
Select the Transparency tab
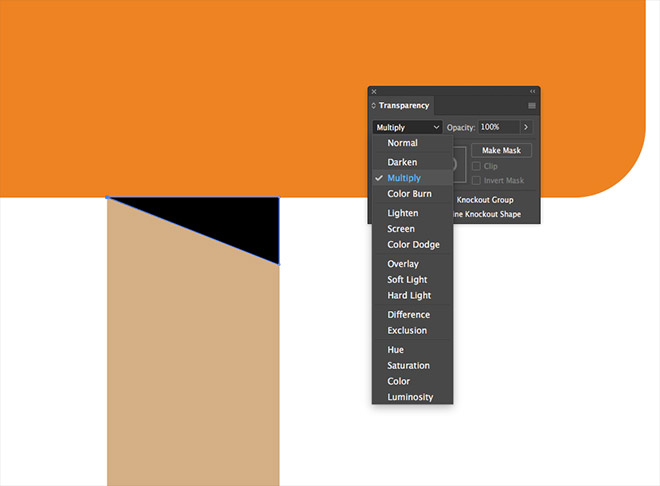click(x=404, y=106)
